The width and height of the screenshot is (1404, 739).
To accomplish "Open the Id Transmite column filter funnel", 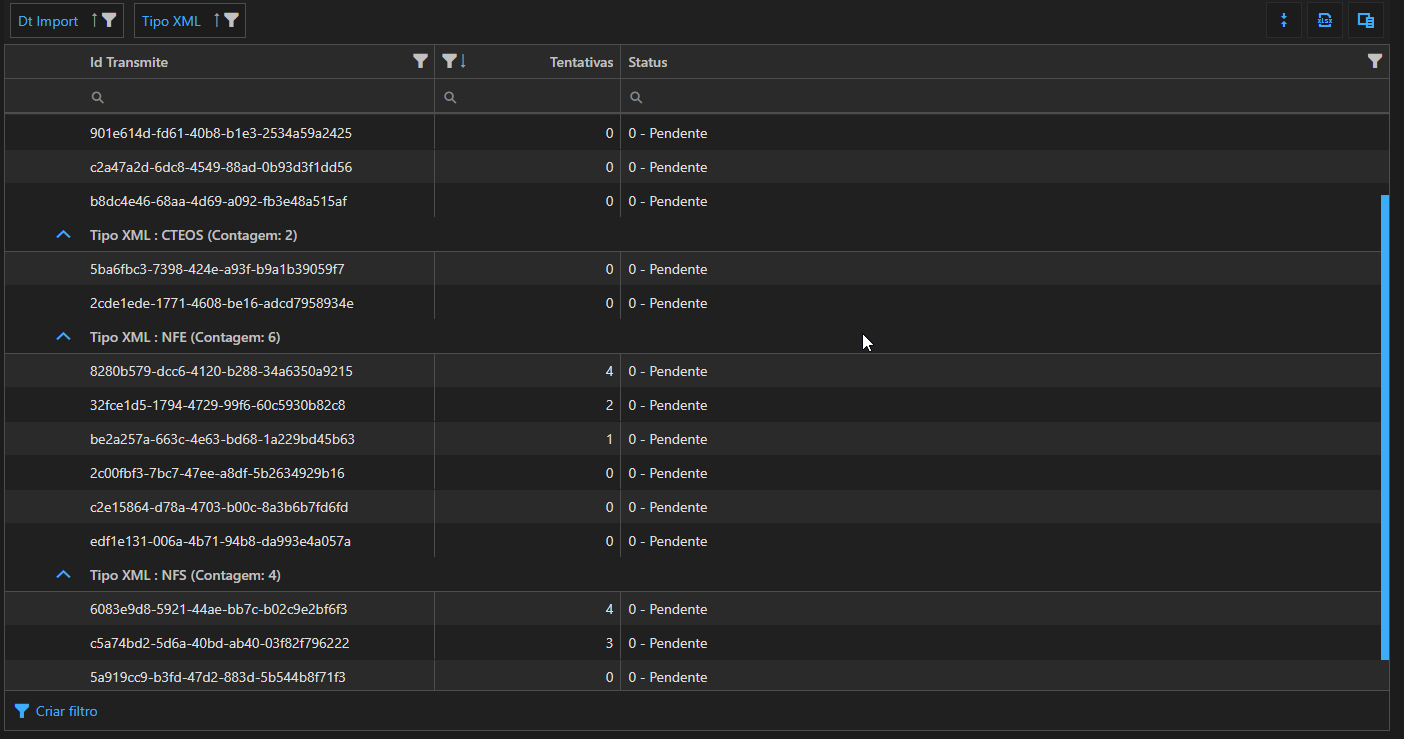I will (421, 62).
